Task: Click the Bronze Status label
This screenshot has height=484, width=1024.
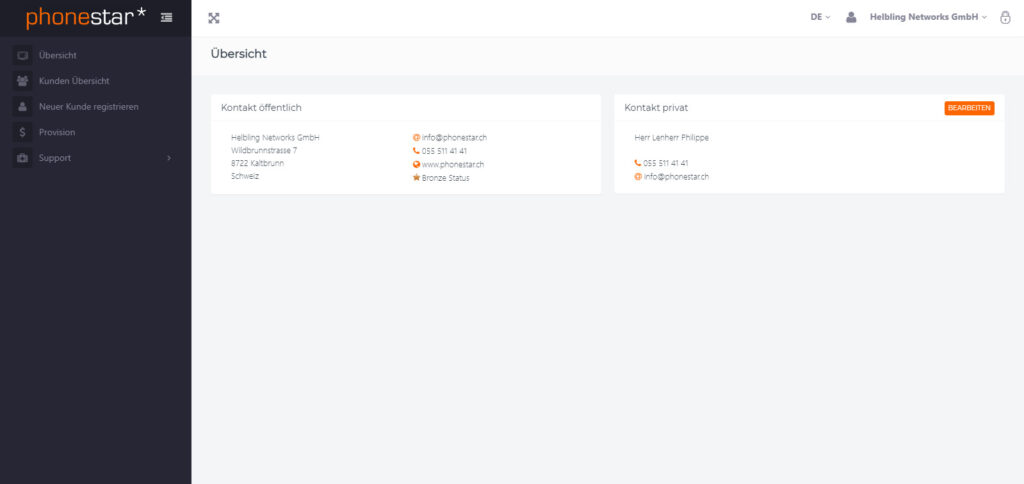Action: coord(445,178)
